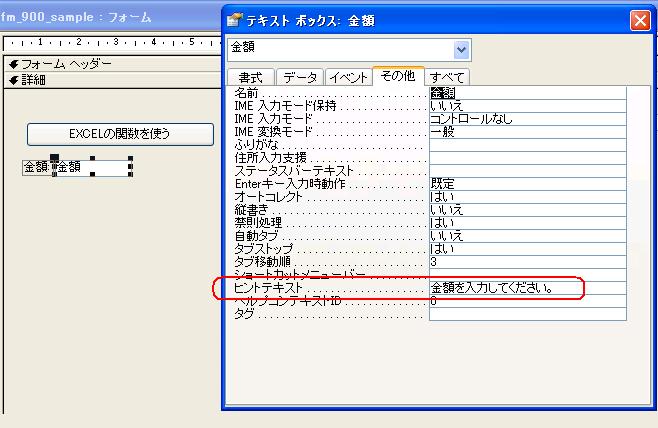Viewport: 658px width, 428px height.
Task: Click the EXCELの関数を使う button on form
Action: coord(119,134)
